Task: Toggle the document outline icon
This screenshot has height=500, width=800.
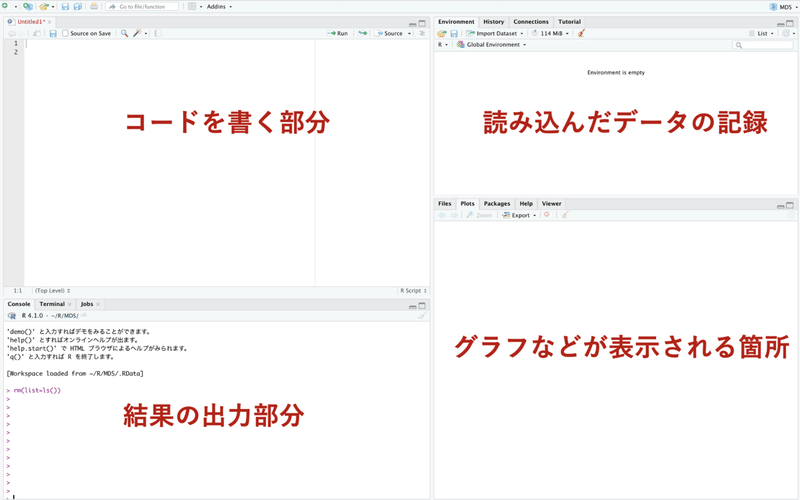Action: click(422, 33)
